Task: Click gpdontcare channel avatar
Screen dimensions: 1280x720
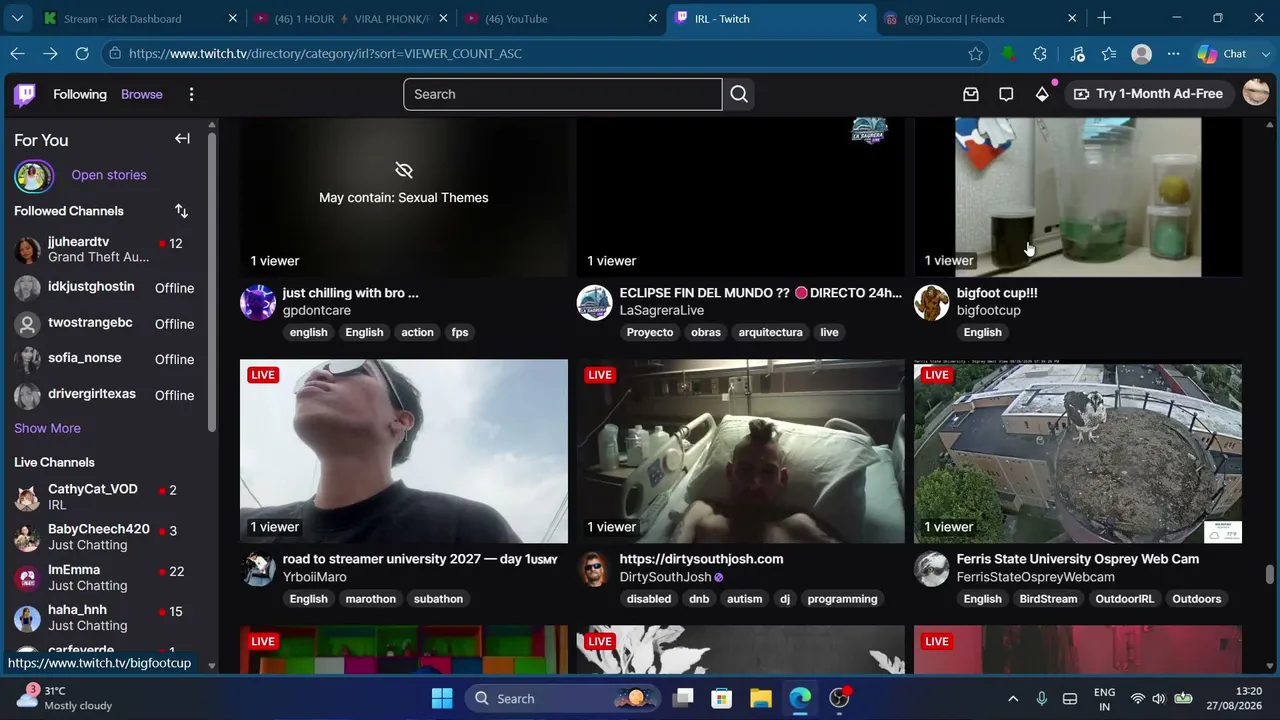Action: pyautogui.click(x=258, y=302)
